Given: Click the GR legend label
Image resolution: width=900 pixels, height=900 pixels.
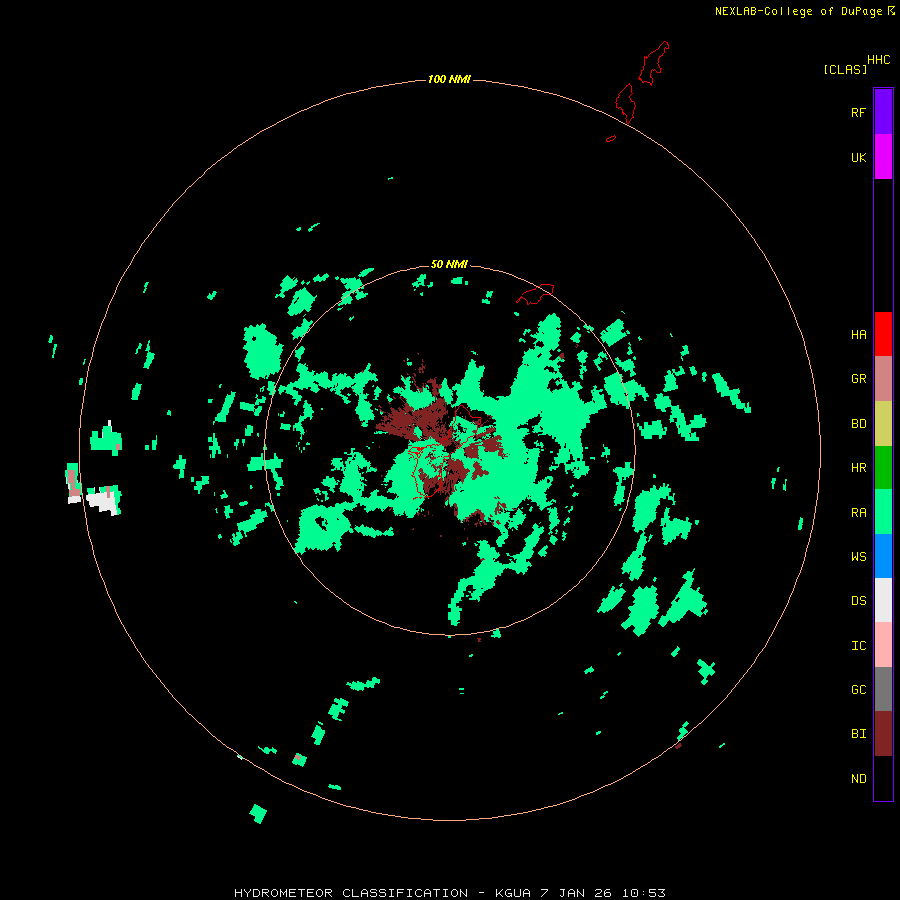Looking at the screenshot, I should click(x=858, y=379).
